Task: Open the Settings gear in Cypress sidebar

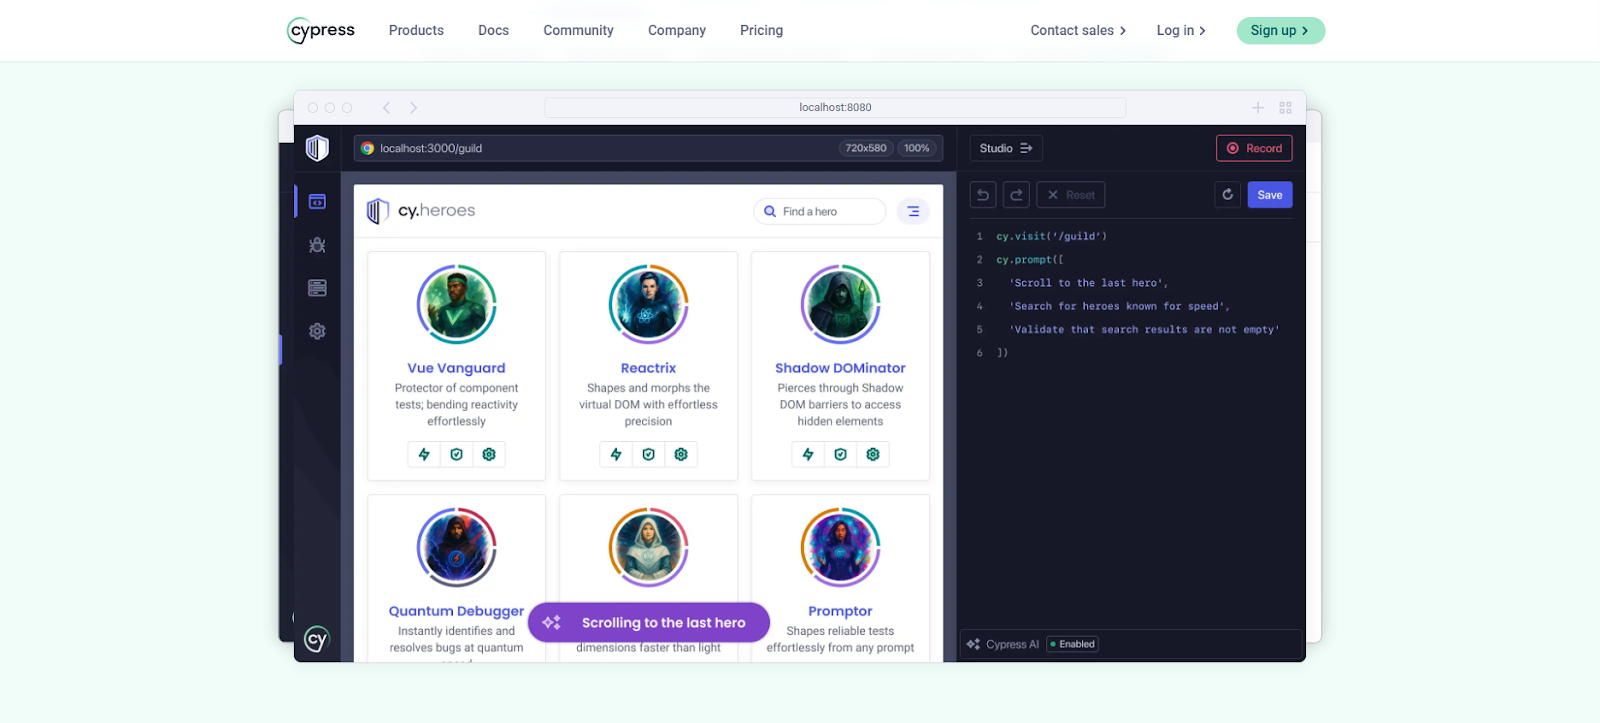Action: pos(317,331)
